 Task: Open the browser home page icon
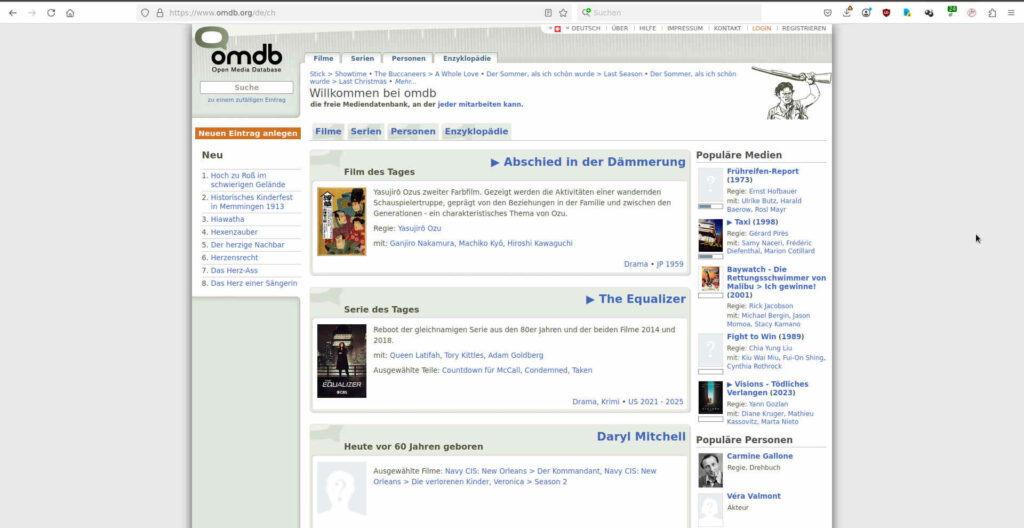(x=70, y=12)
